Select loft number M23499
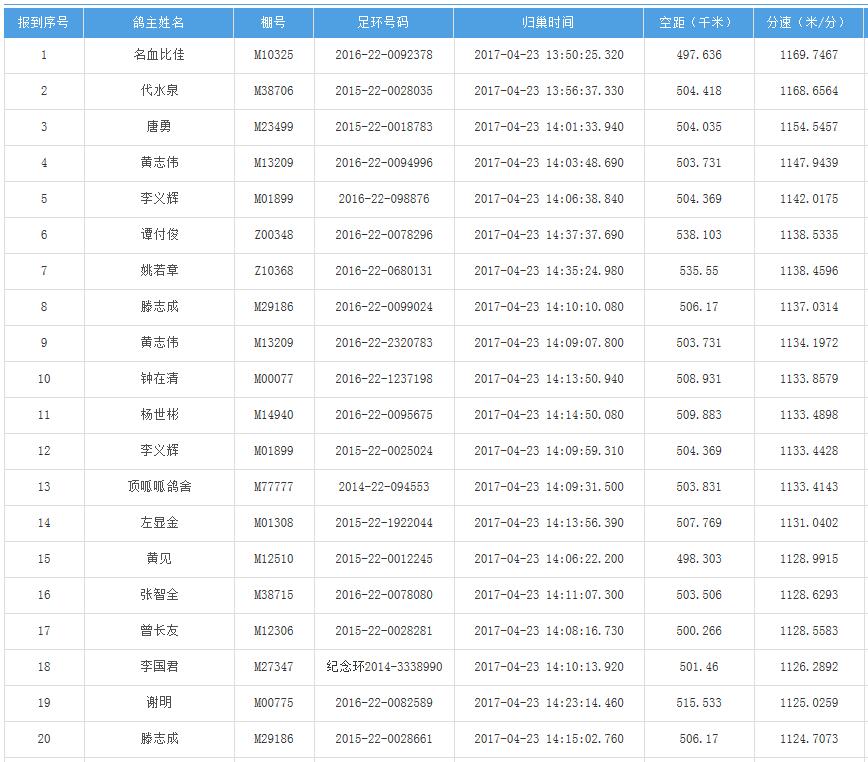This screenshot has height=762, width=868. click(x=273, y=127)
